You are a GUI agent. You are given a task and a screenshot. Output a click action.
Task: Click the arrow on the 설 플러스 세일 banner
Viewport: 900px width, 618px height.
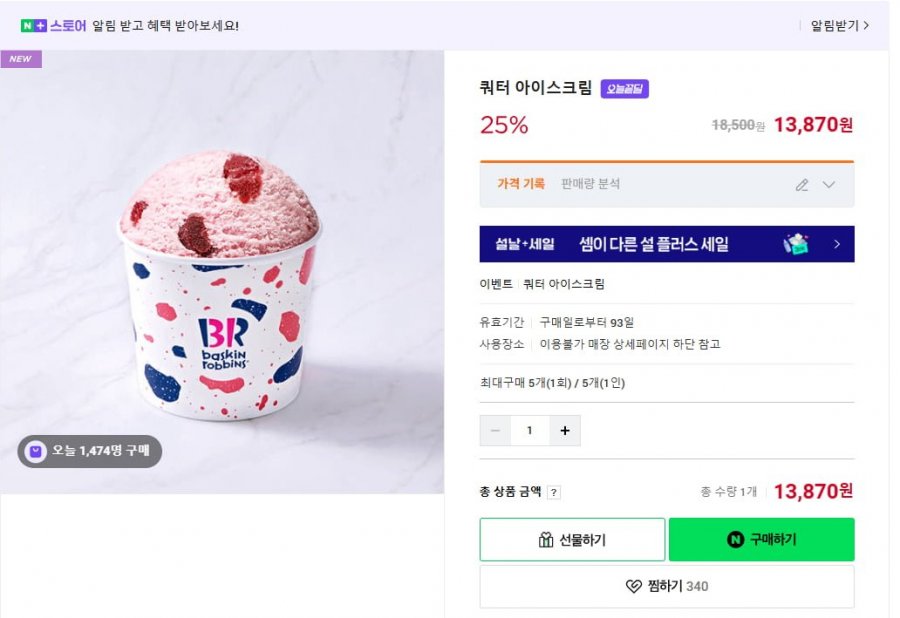coord(837,244)
